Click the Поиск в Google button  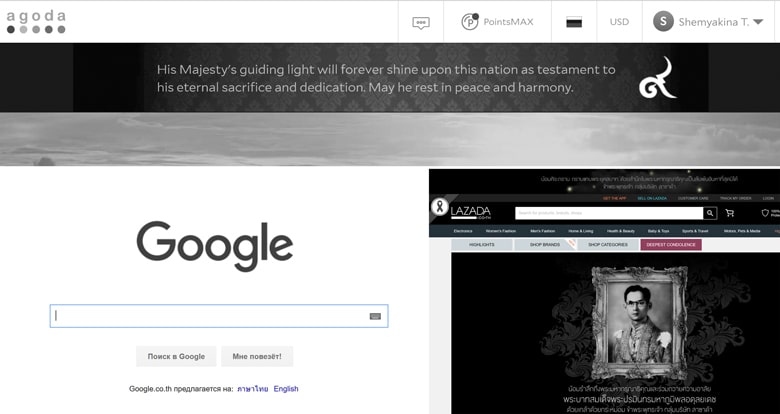(176, 356)
